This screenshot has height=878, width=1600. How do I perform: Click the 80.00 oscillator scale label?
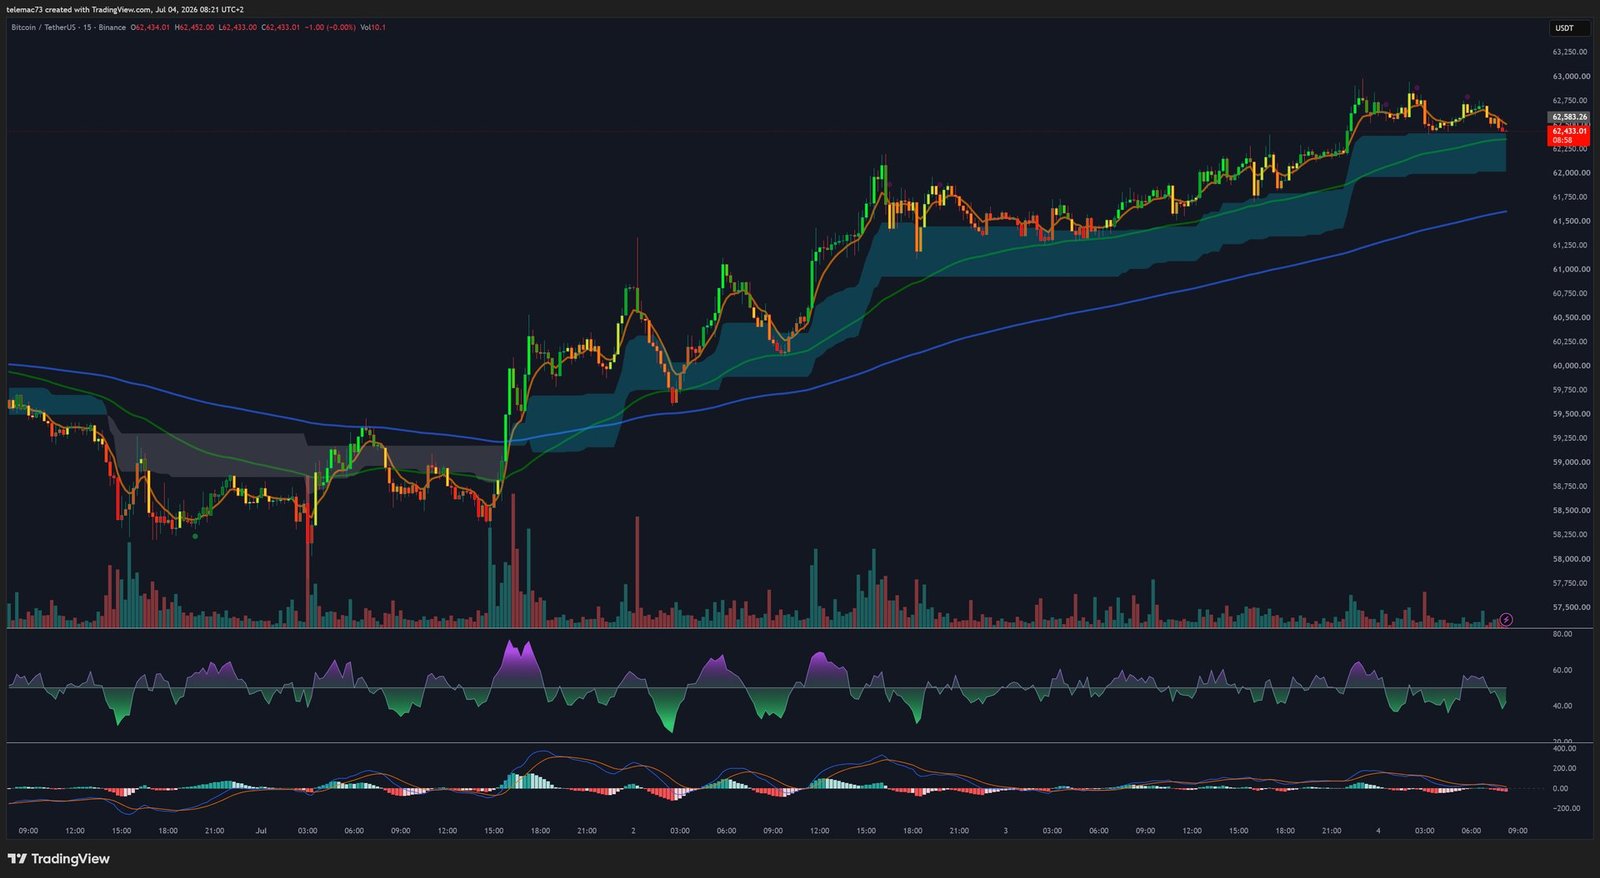click(1562, 634)
